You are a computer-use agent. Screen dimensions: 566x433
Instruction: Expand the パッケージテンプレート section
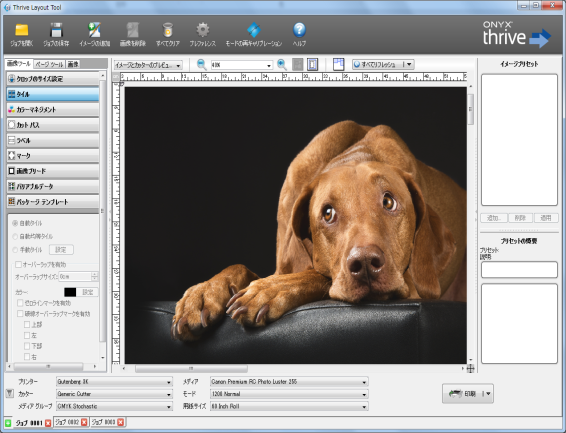tap(53, 202)
